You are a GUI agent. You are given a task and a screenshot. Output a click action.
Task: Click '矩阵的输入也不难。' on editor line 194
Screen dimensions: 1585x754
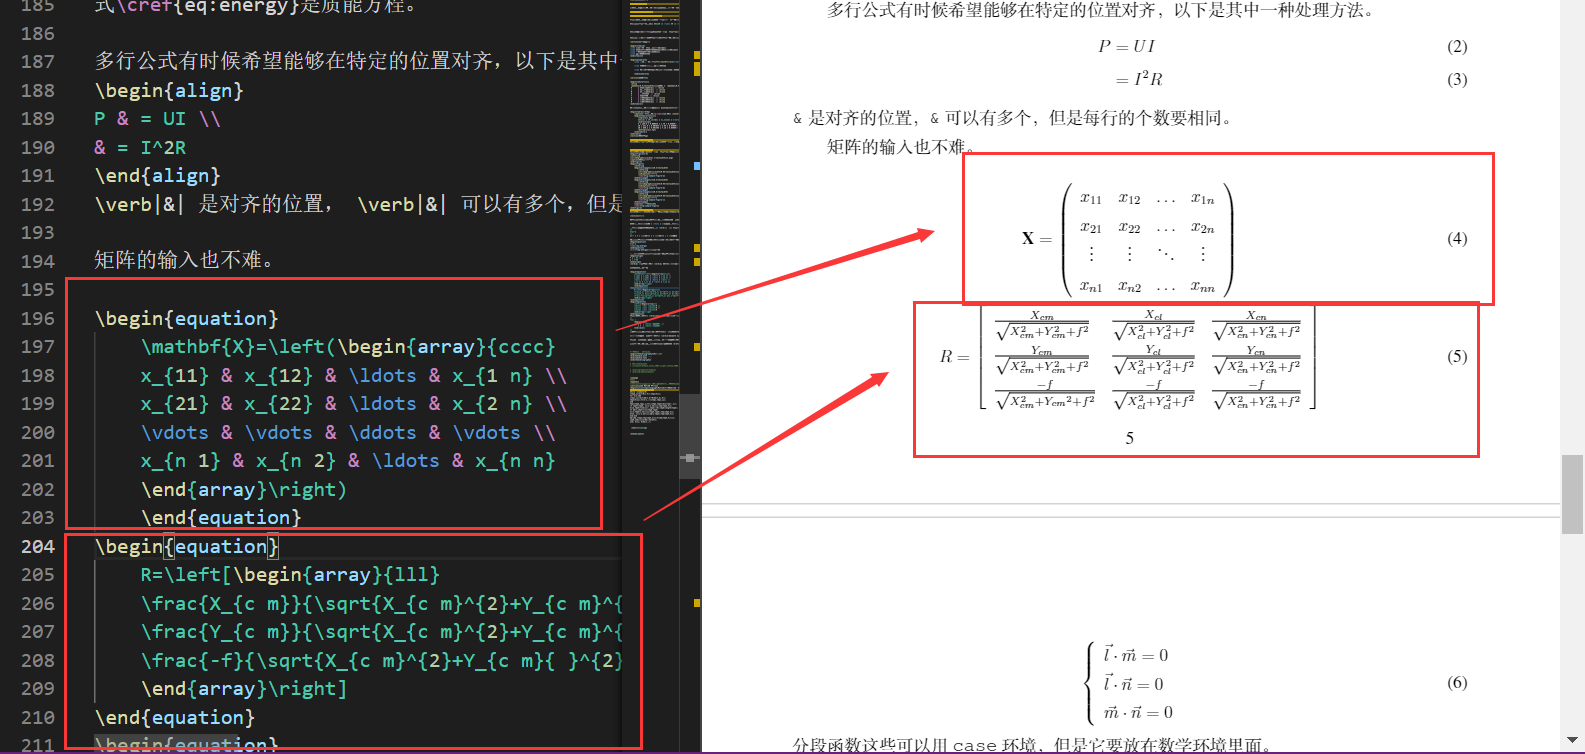pos(184,260)
